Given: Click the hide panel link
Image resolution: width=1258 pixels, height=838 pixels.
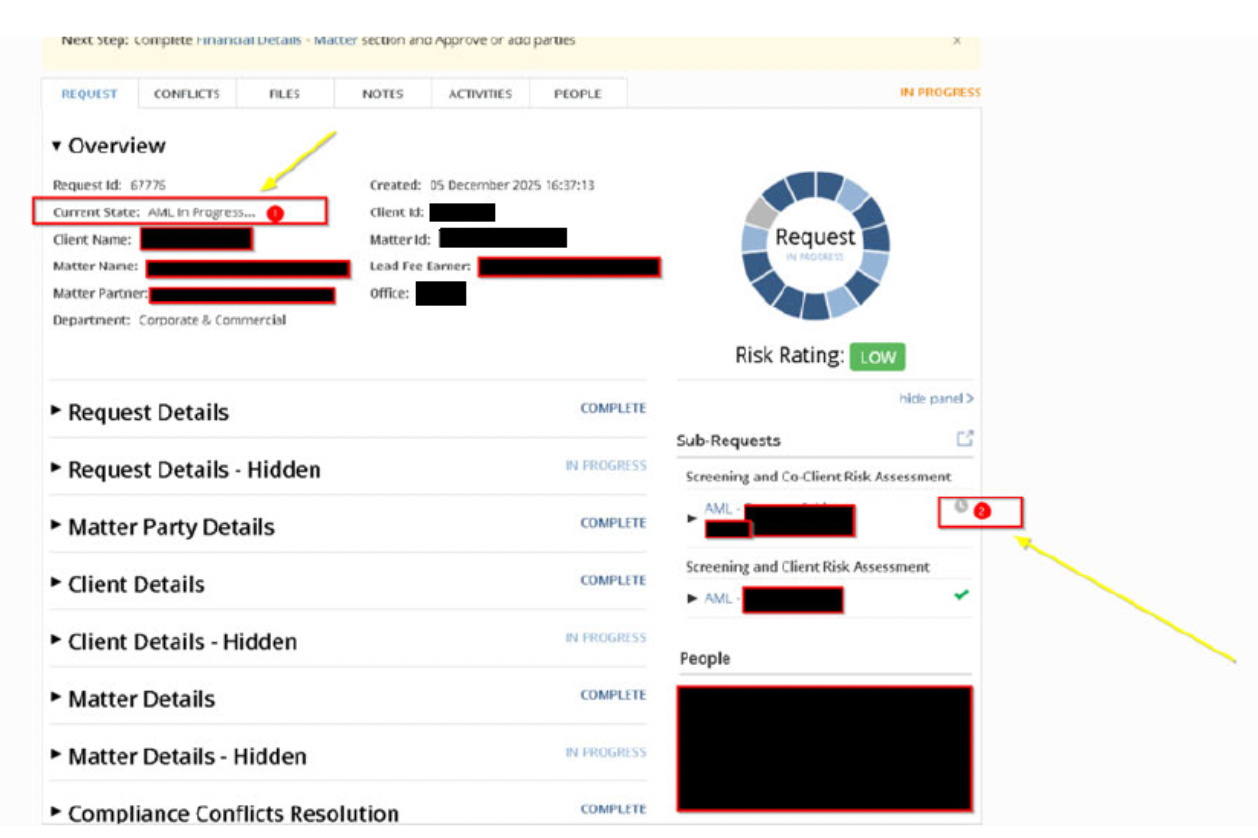Looking at the screenshot, I should pos(936,398).
